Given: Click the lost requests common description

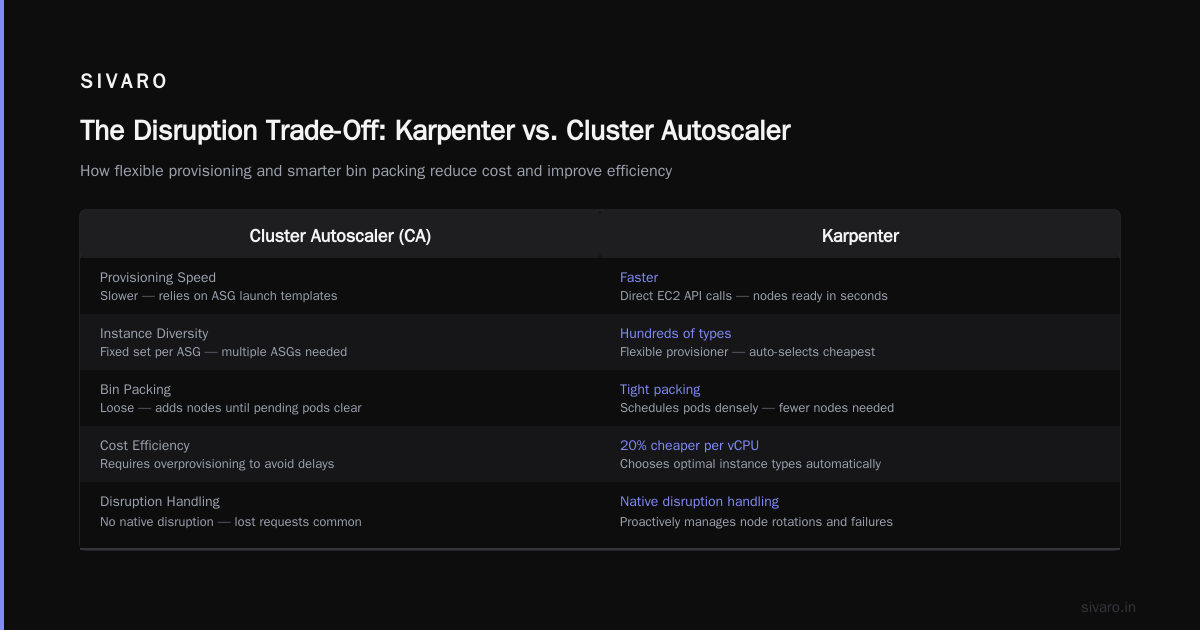Looking at the screenshot, I should point(231,522).
